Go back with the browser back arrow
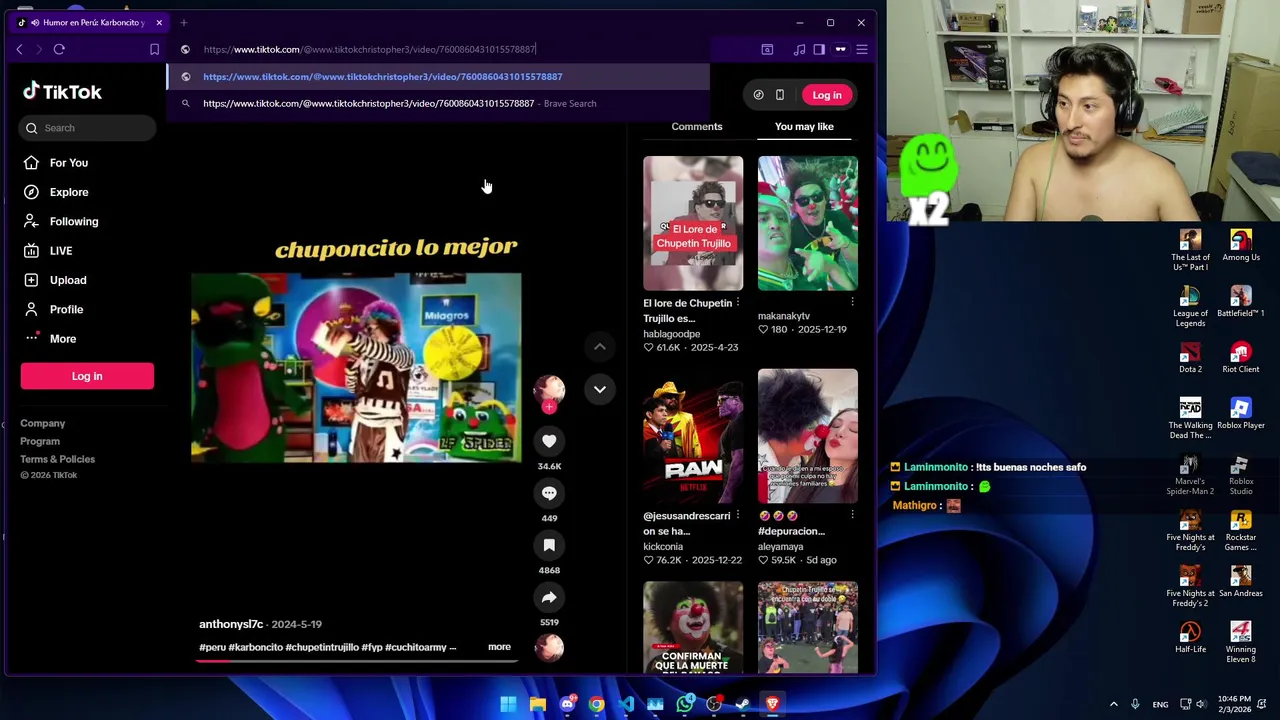Screen dimensions: 1280x720 [x=19, y=49]
